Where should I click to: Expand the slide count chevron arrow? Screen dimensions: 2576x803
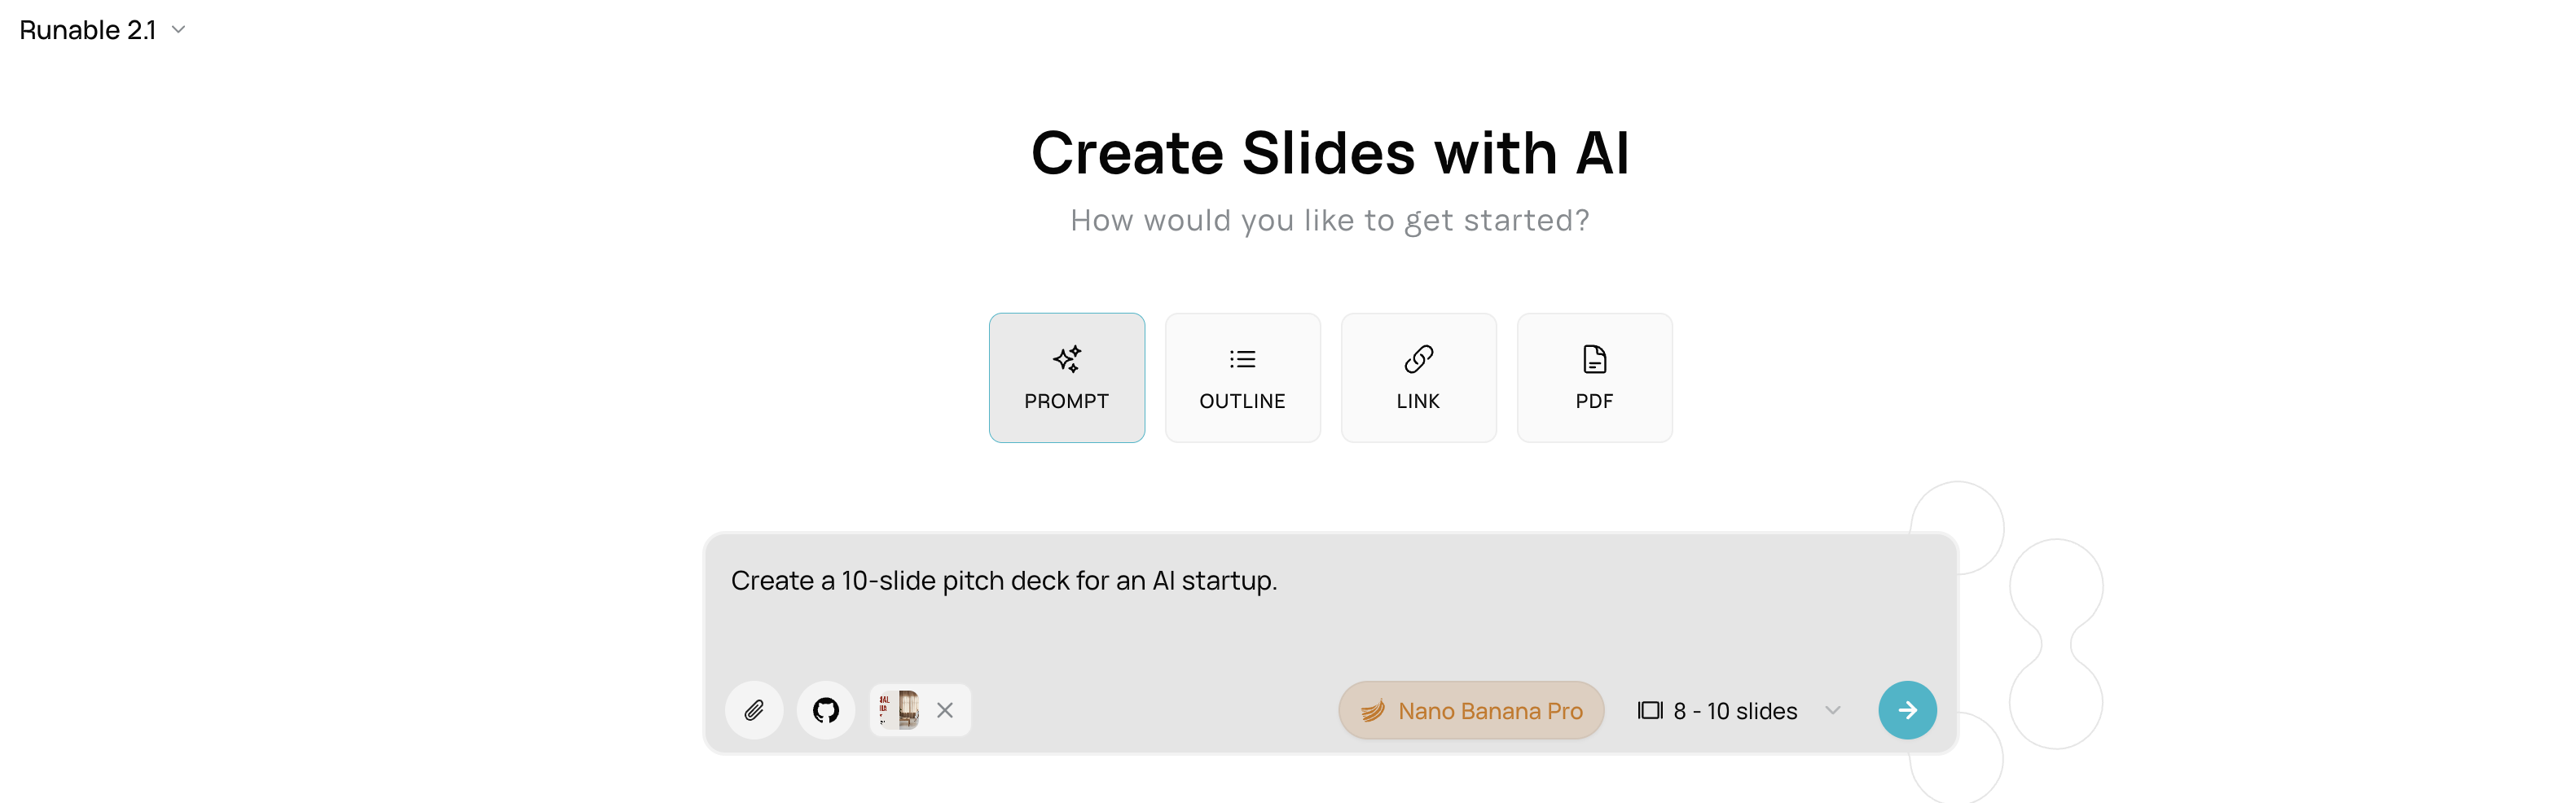tap(1833, 710)
